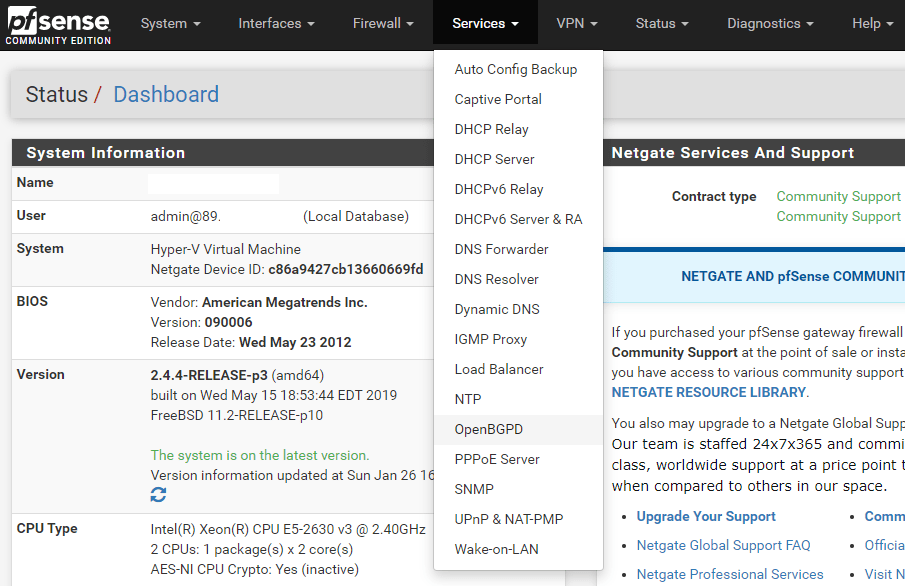The width and height of the screenshot is (905, 586).
Task: Click Netgate Device ID c86a9427cb13660669fd
Action: pyautogui.click(x=345, y=270)
